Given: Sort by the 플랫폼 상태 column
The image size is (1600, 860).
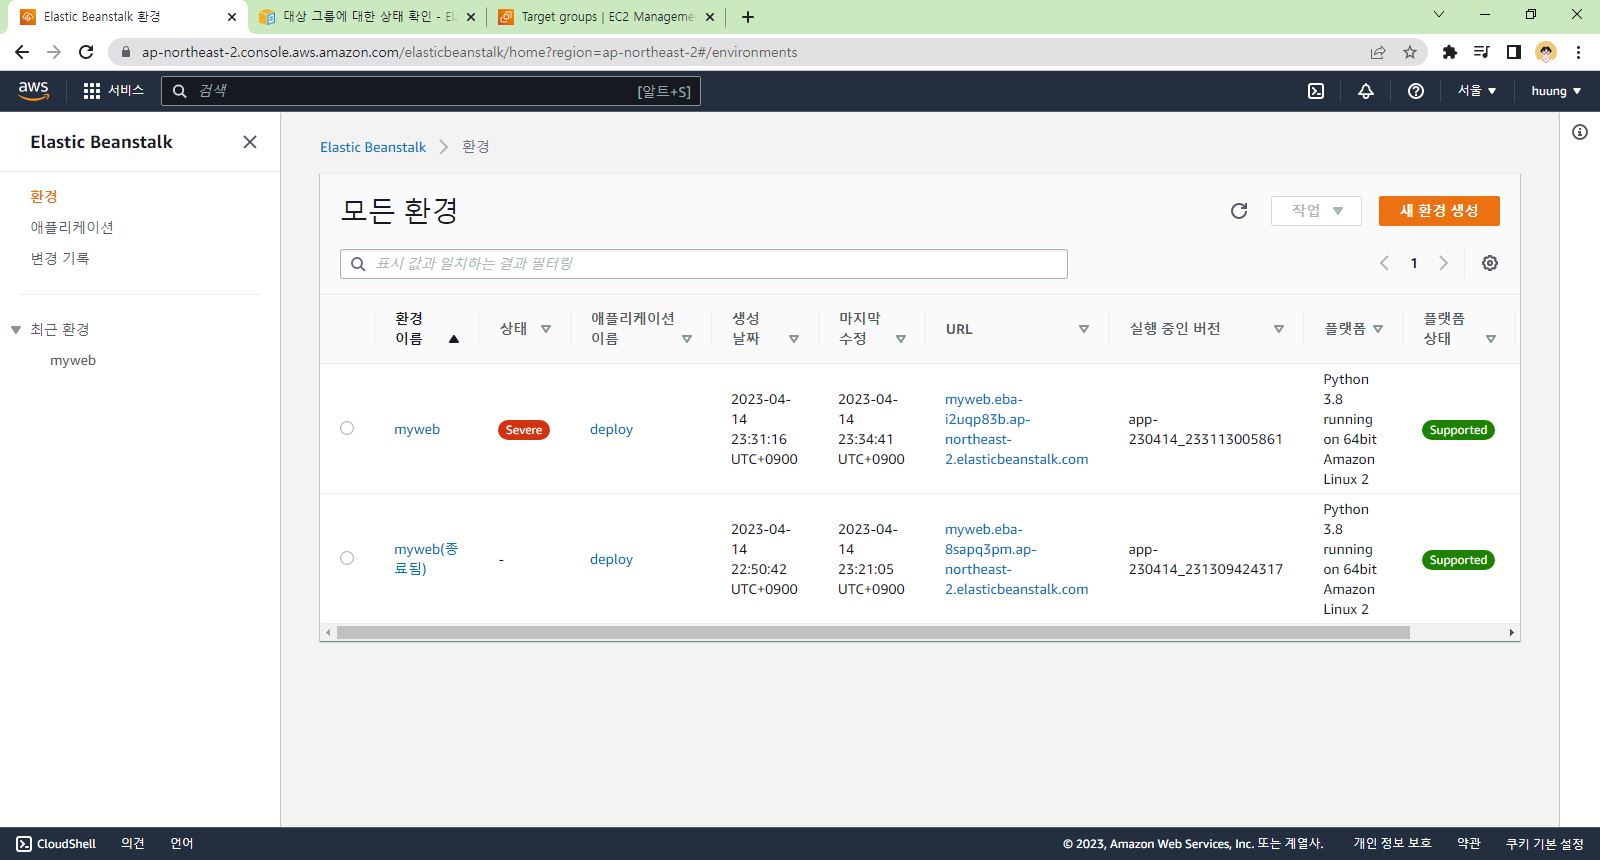Looking at the screenshot, I should 1491,339.
